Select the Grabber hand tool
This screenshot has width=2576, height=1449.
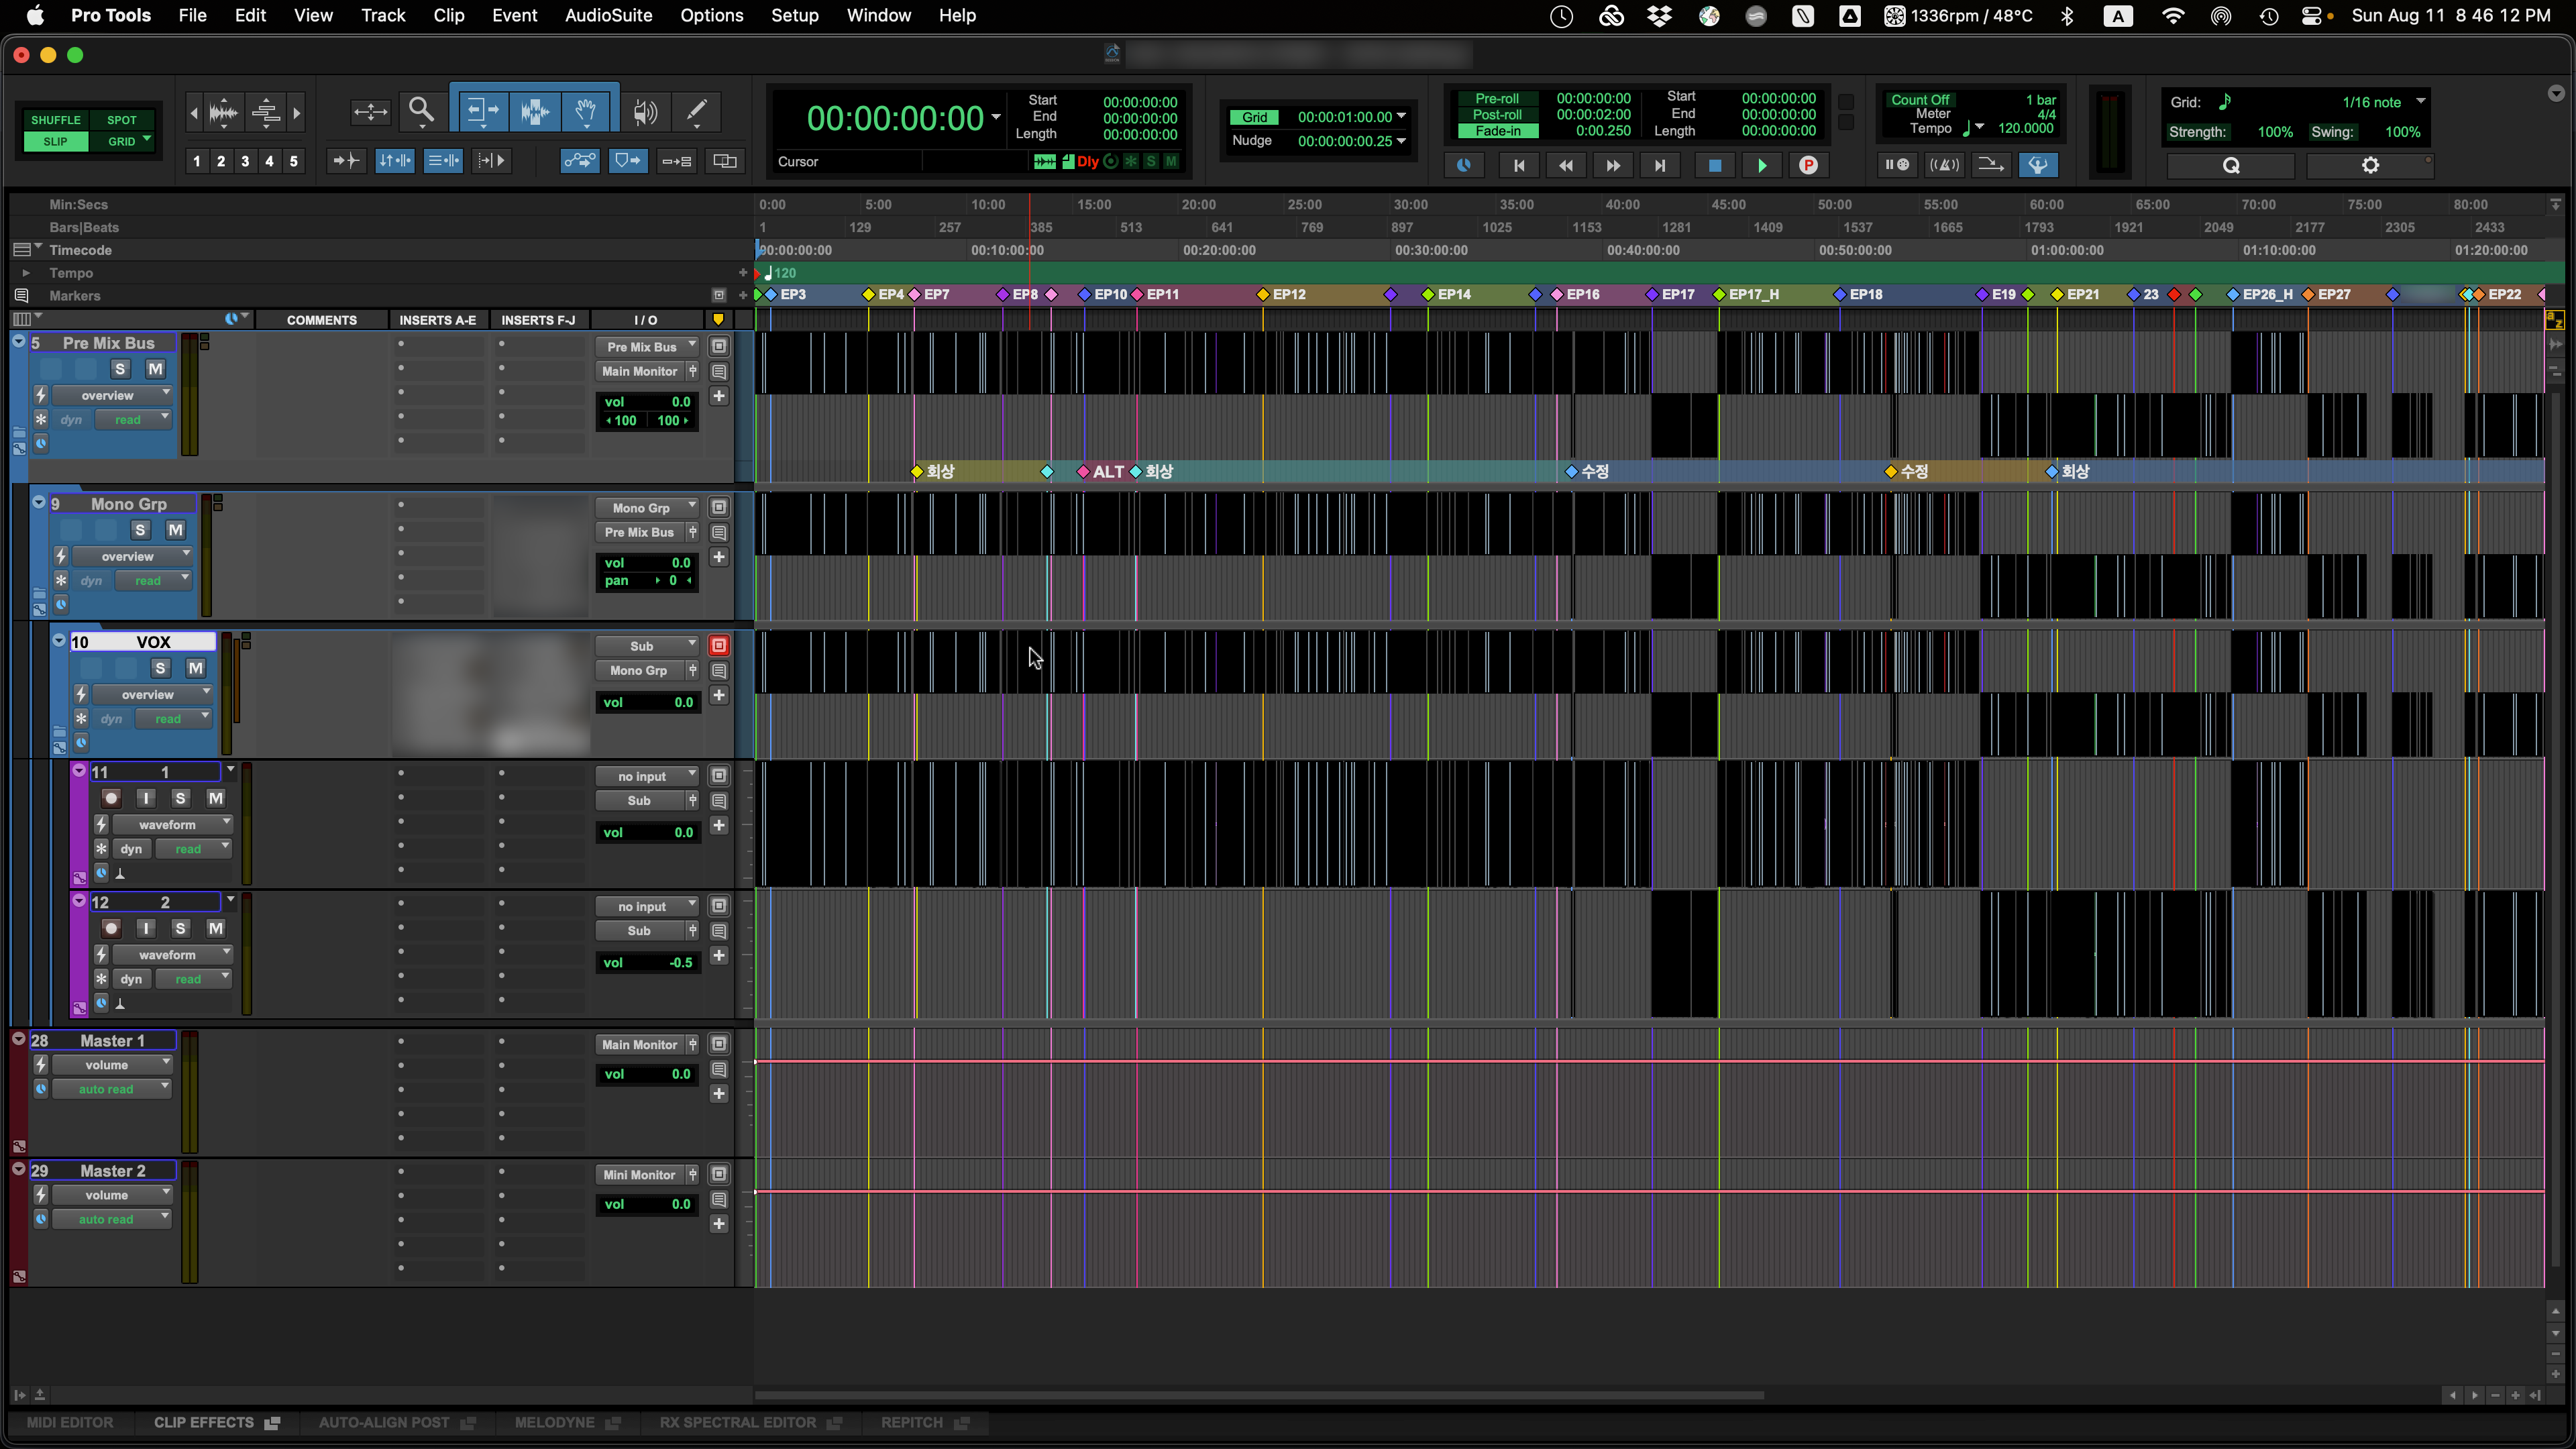tap(587, 112)
